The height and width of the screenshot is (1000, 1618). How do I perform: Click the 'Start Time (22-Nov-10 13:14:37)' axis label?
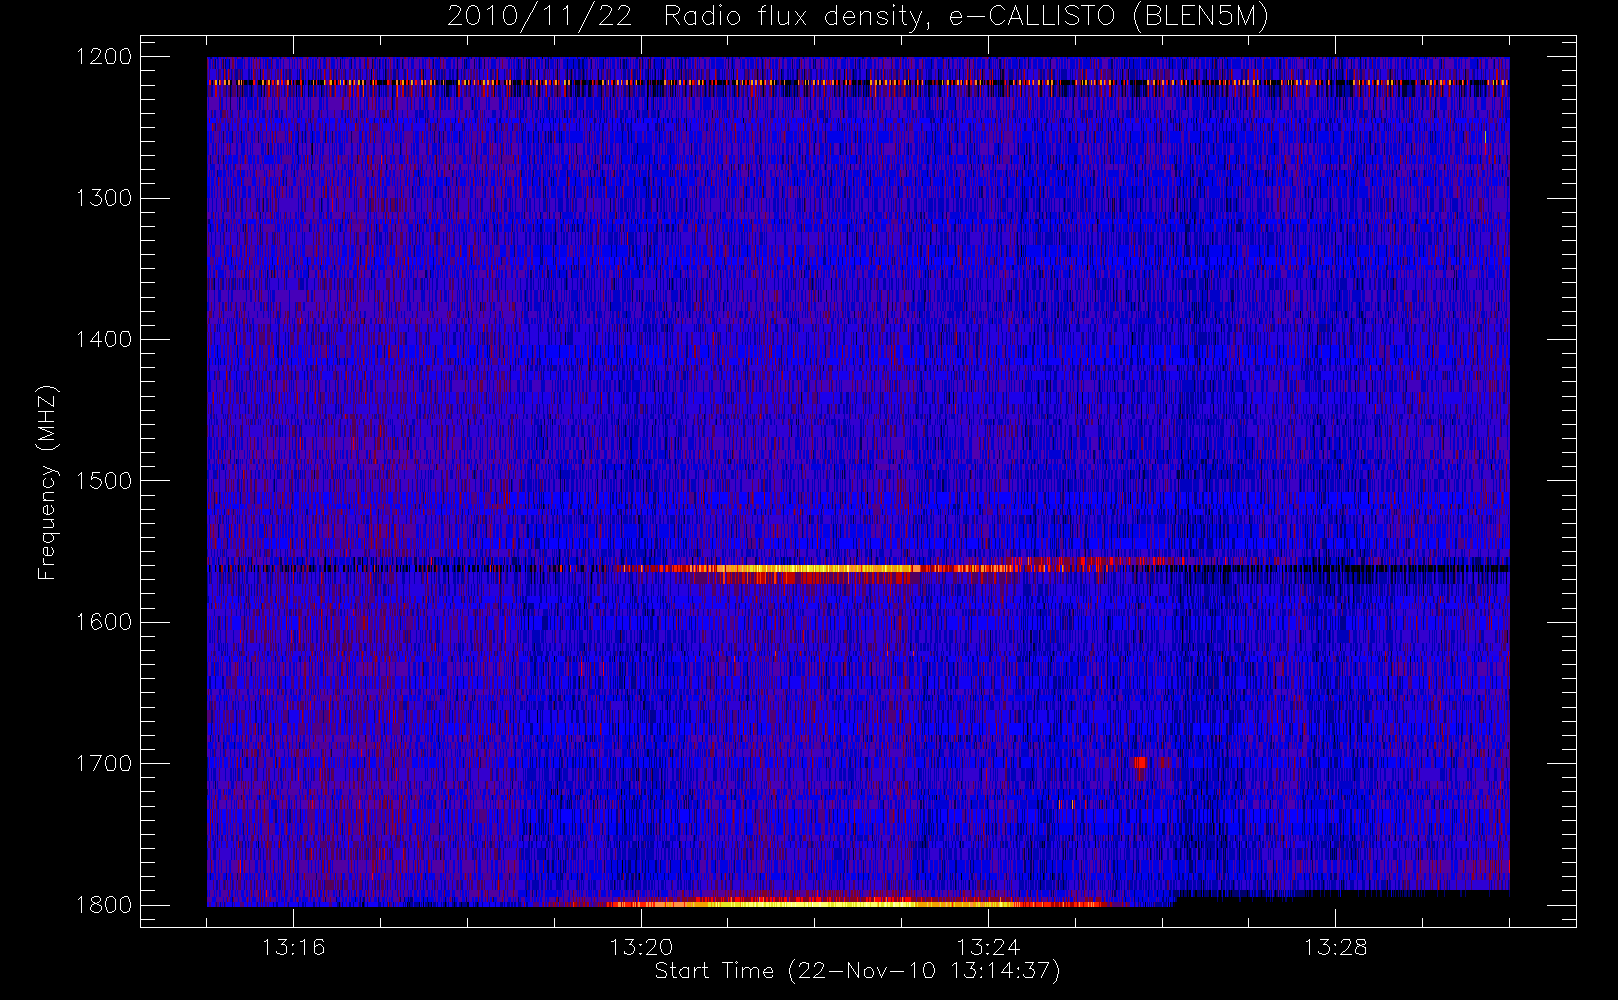point(857,971)
